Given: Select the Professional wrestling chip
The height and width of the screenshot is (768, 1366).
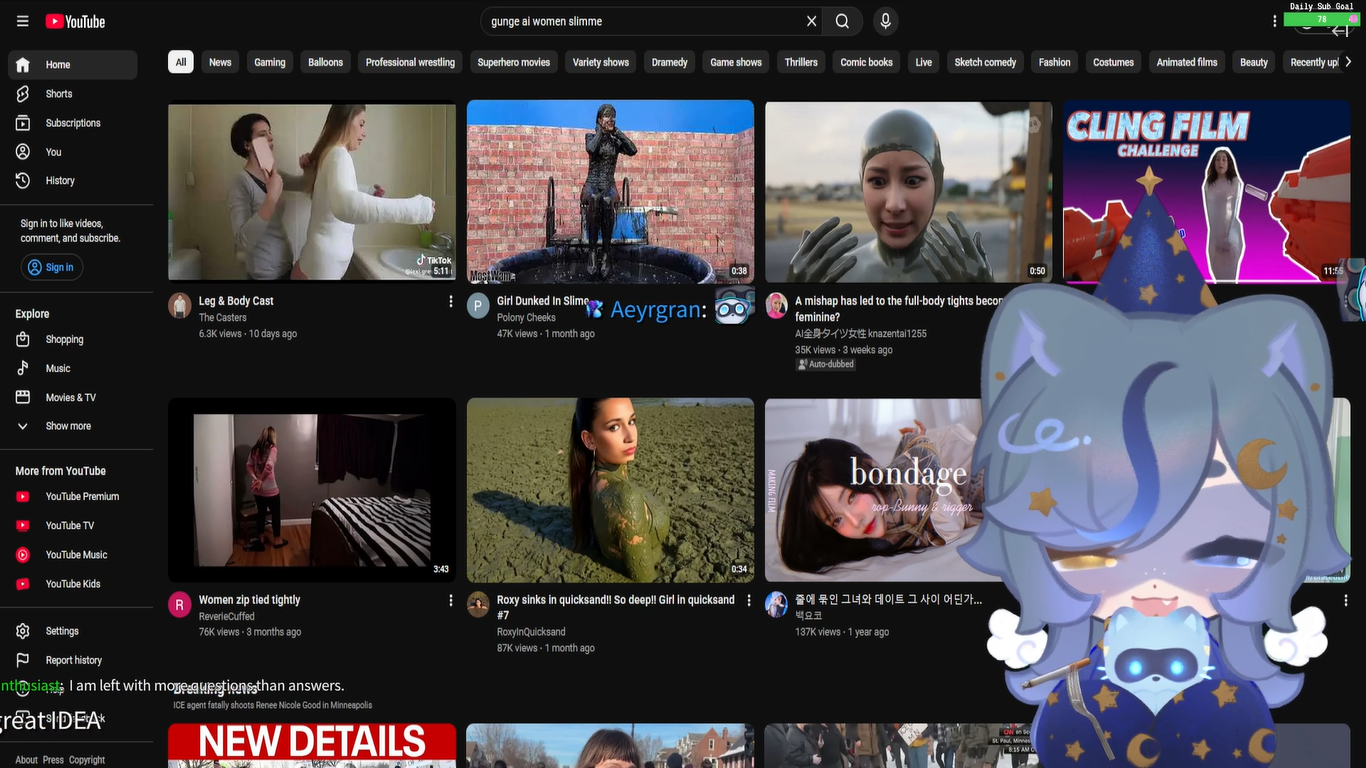Looking at the screenshot, I should click(410, 62).
